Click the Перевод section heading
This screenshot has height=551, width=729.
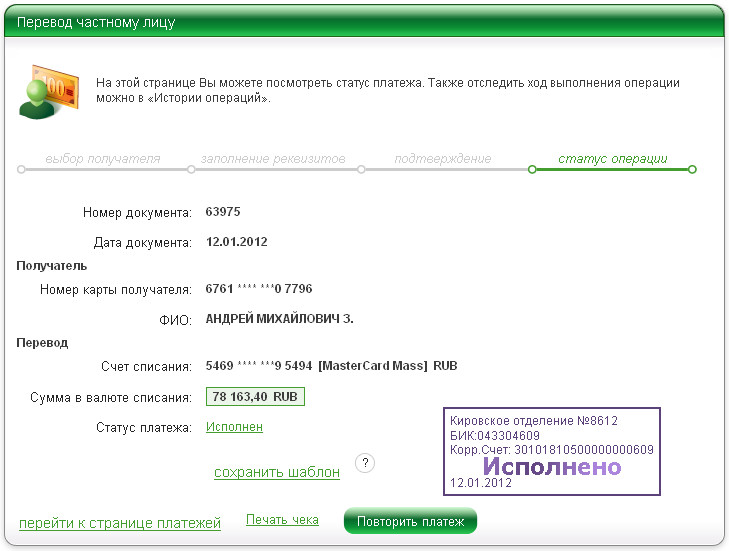42,343
